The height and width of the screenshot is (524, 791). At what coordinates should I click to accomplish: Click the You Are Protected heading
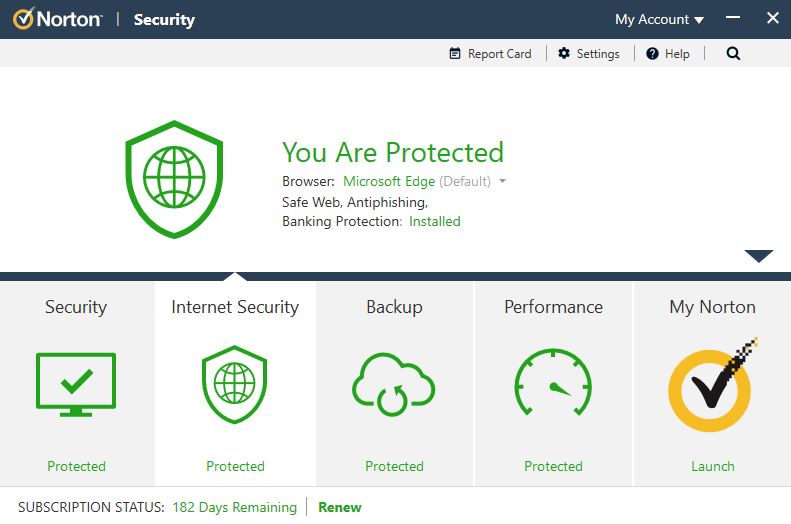click(x=393, y=152)
